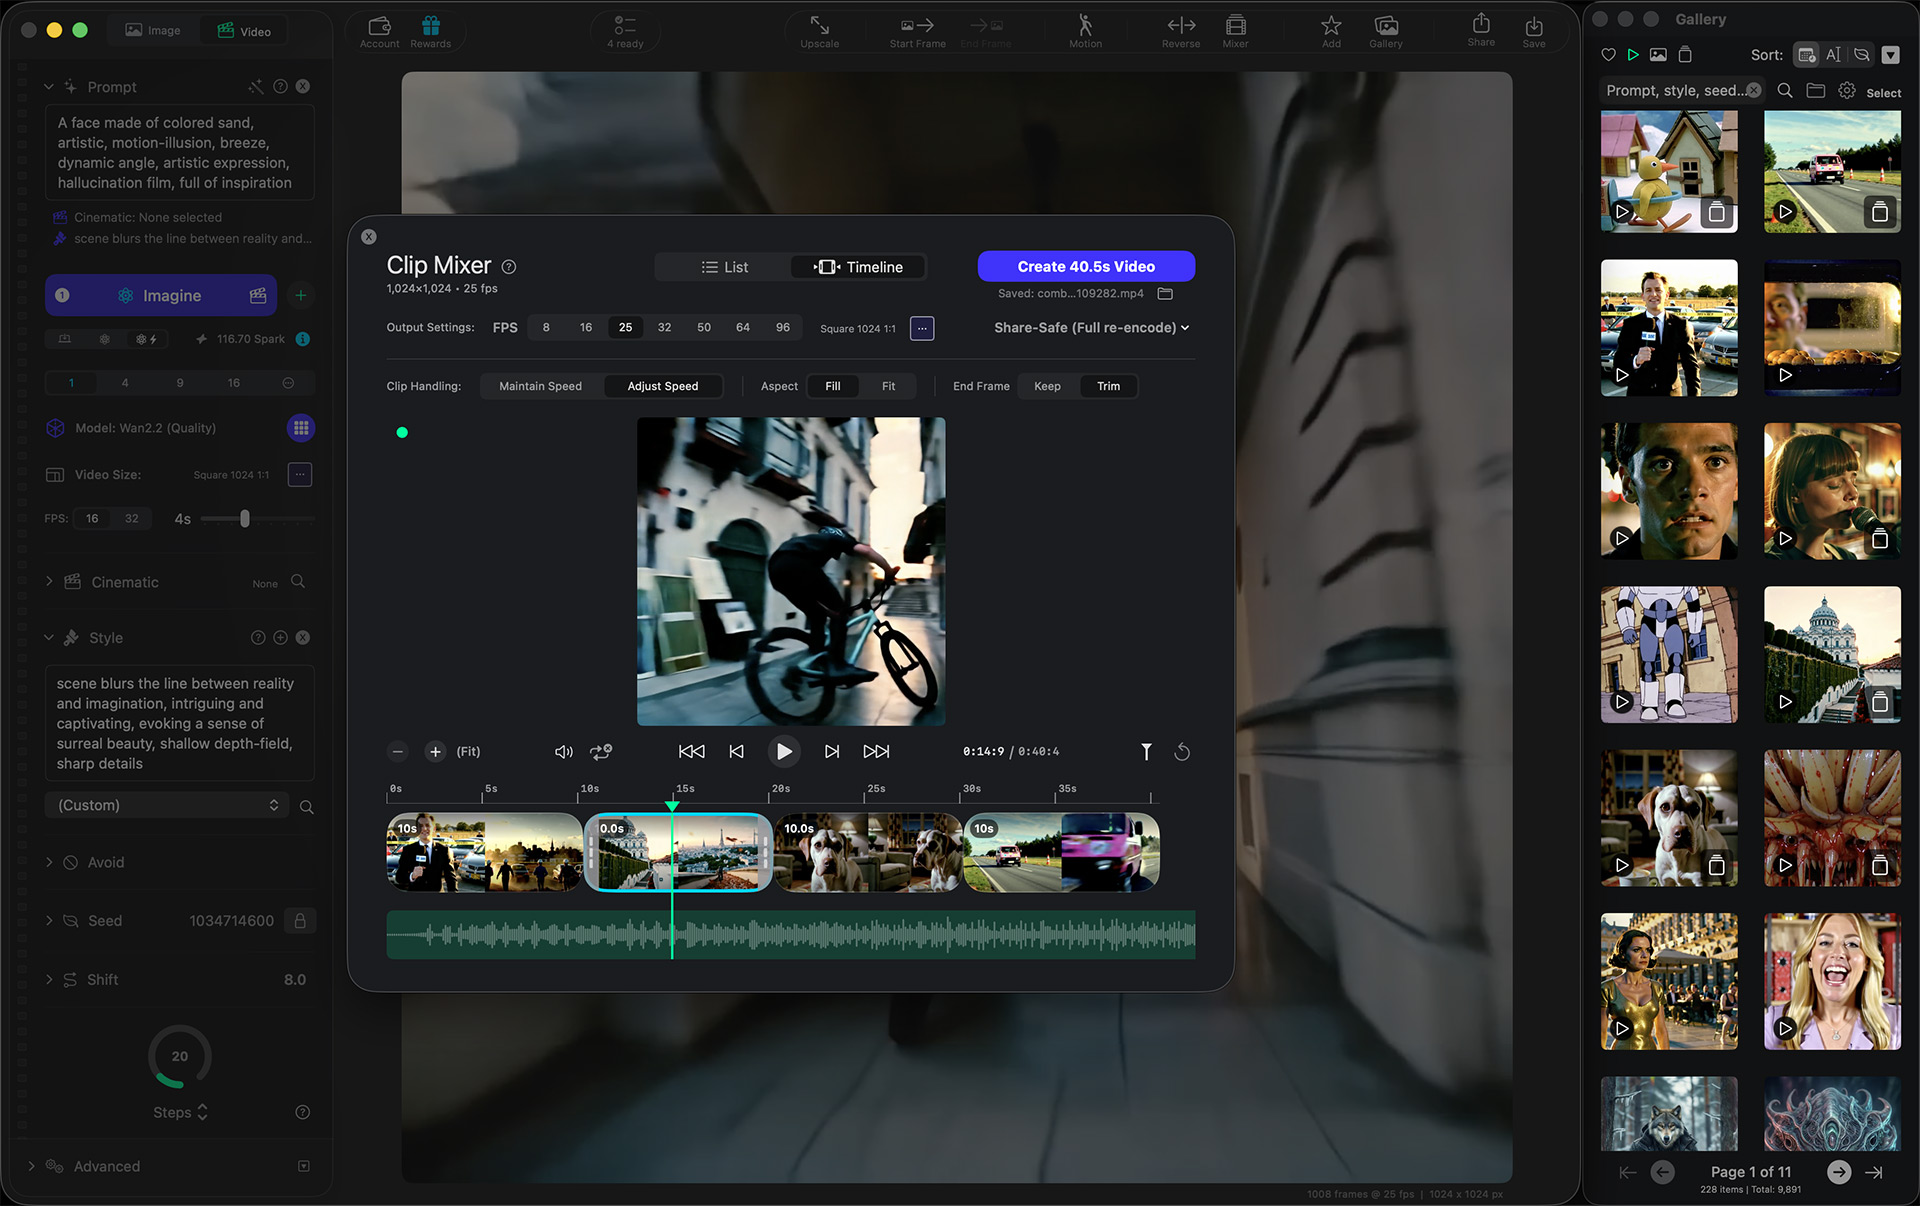Reset the timeline with undo arrow icon
Image resolution: width=1920 pixels, height=1206 pixels.
point(1182,752)
